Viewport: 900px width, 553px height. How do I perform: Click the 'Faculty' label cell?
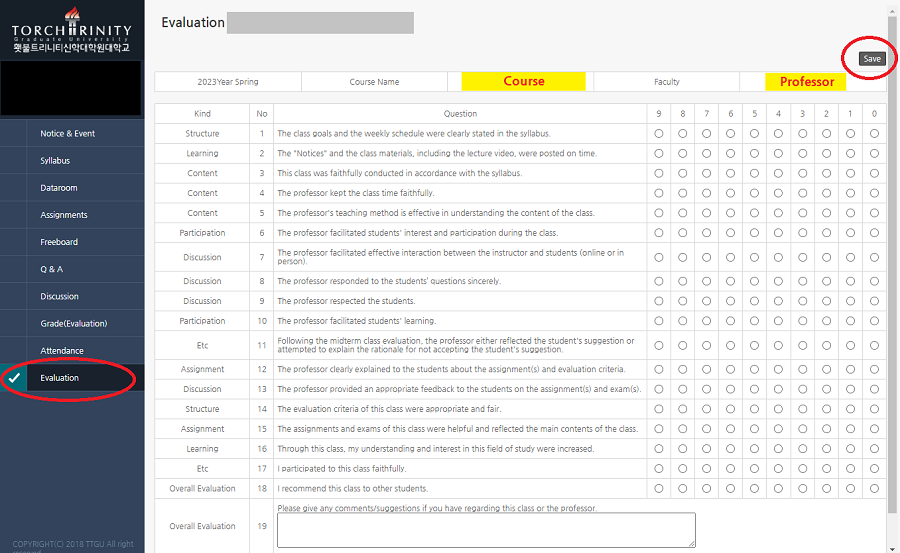point(666,82)
